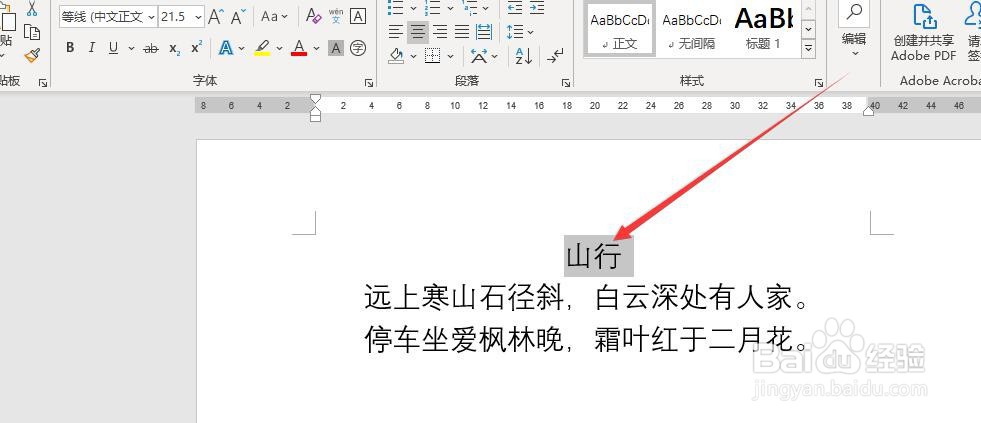Decrease font size with shrink font button
The width and height of the screenshot is (981, 423).
[x=238, y=16]
